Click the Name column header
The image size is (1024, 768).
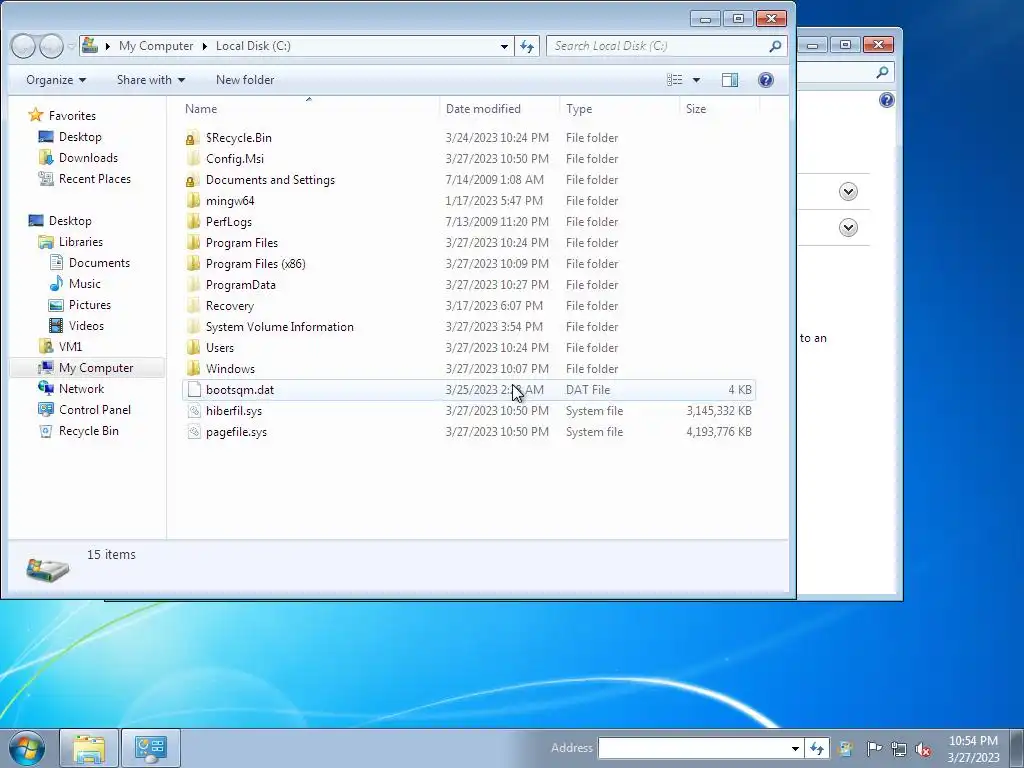tap(309, 108)
